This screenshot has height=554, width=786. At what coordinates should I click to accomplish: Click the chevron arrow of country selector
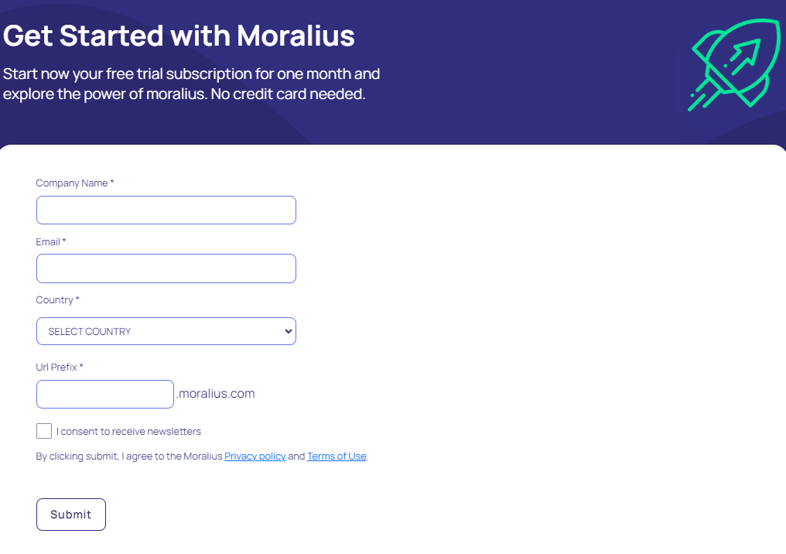coord(288,331)
